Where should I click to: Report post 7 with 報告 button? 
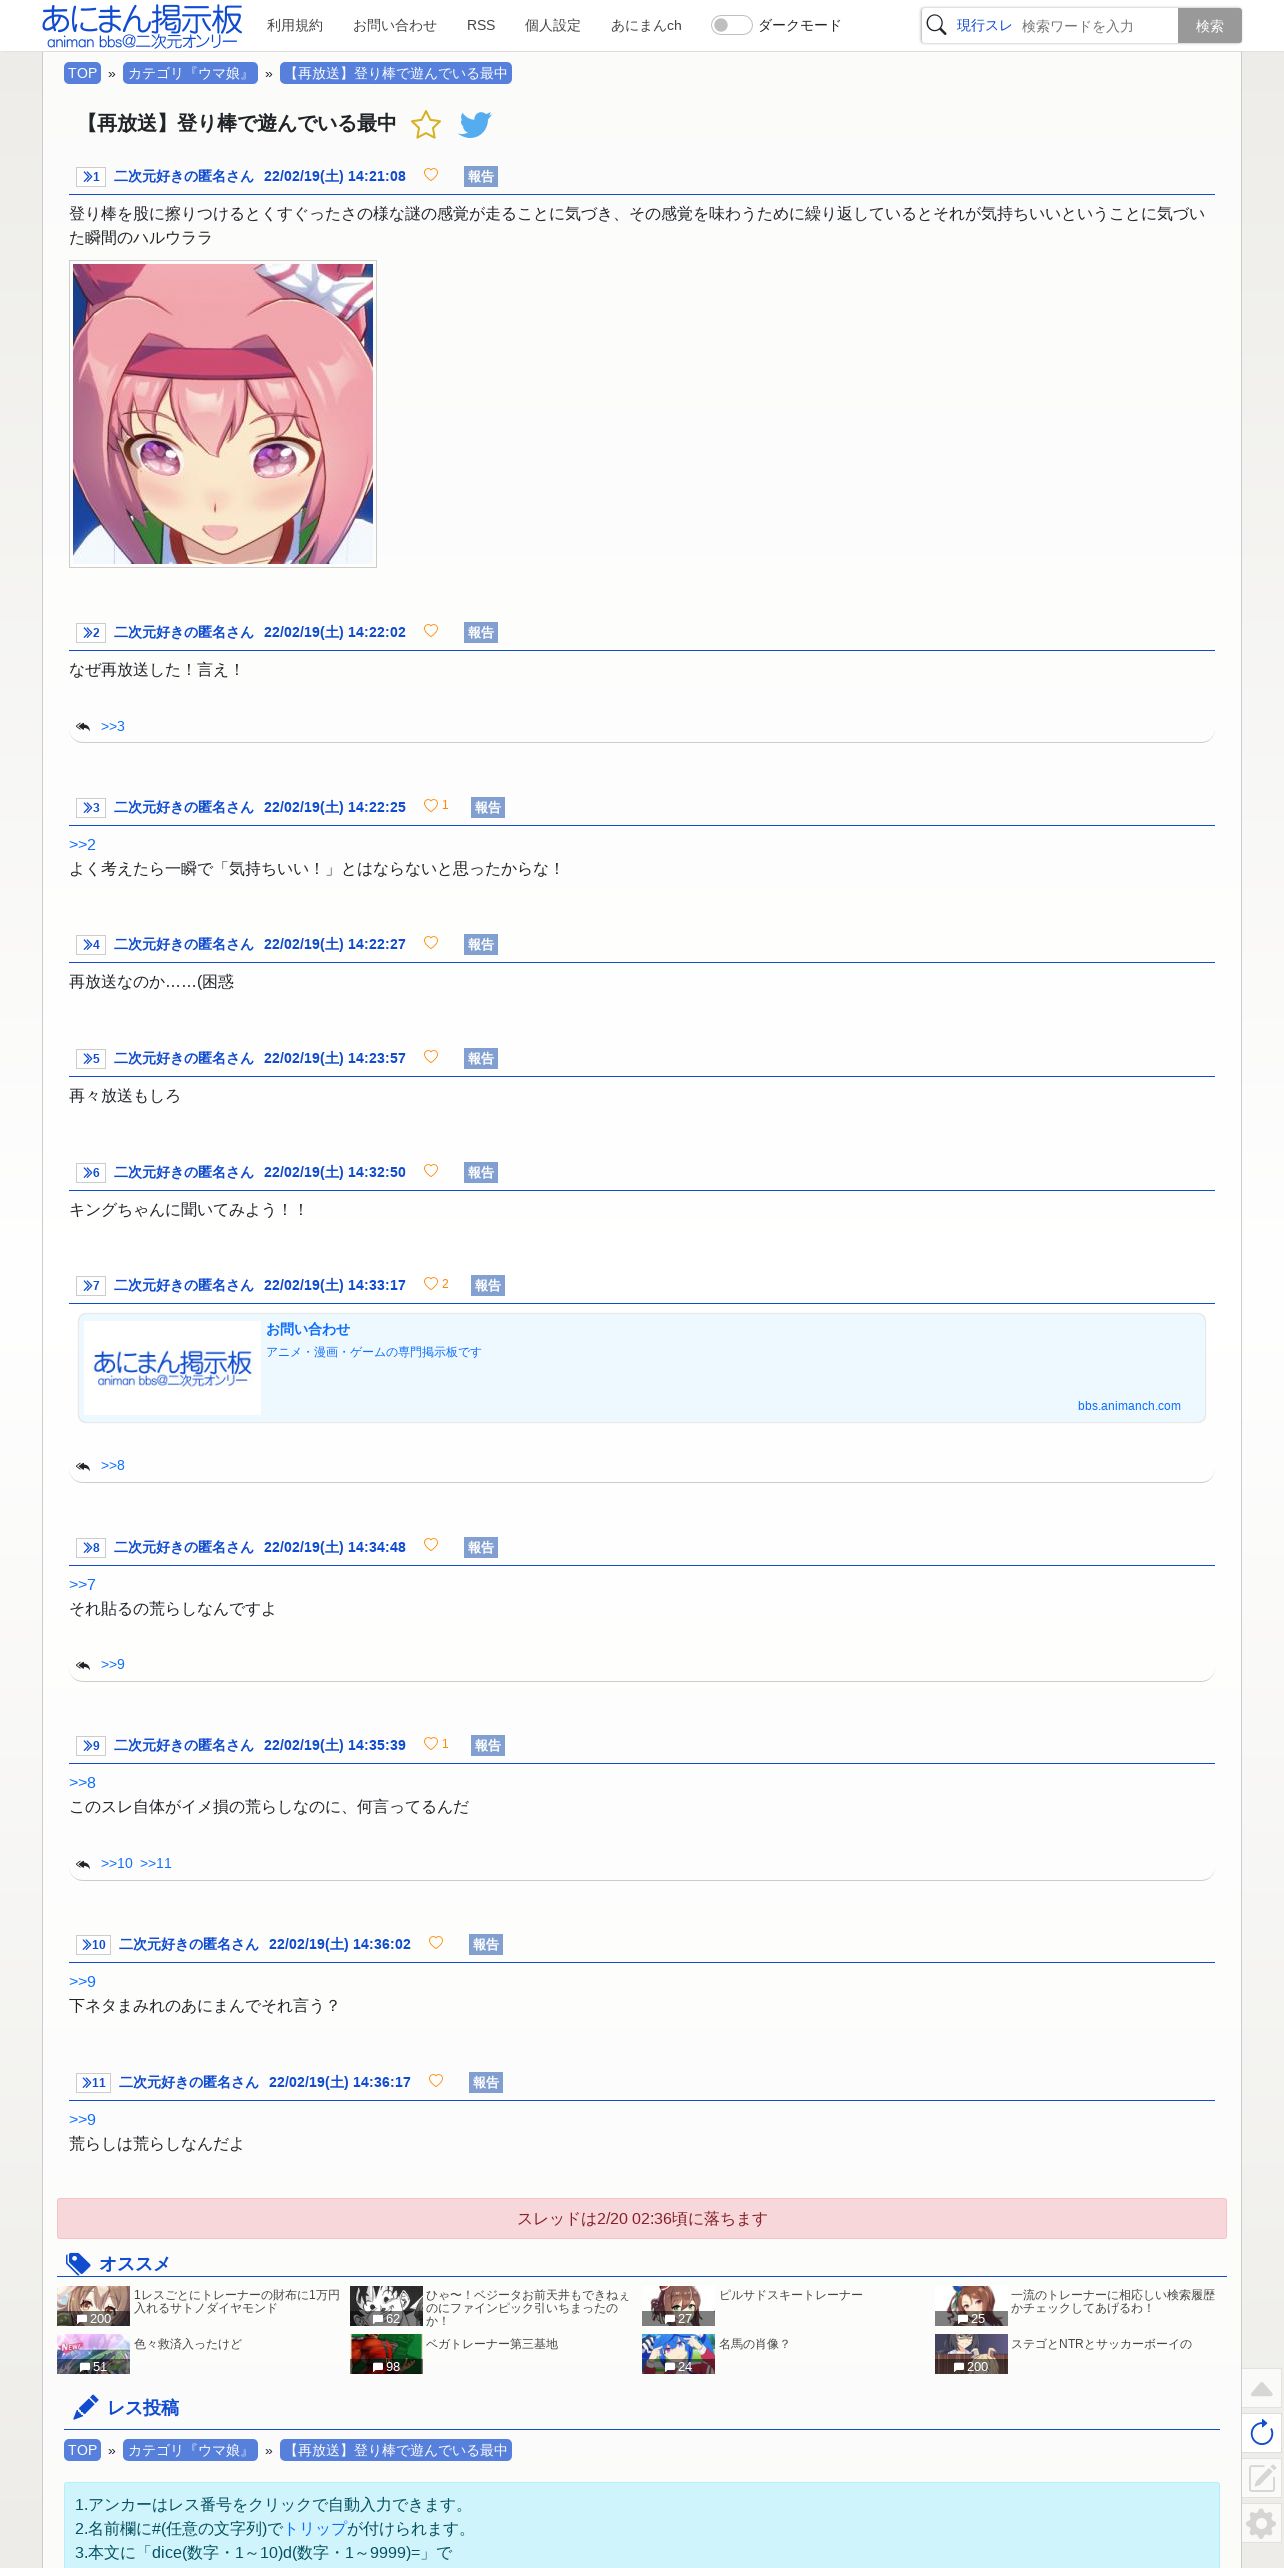pyautogui.click(x=488, y=1285)
